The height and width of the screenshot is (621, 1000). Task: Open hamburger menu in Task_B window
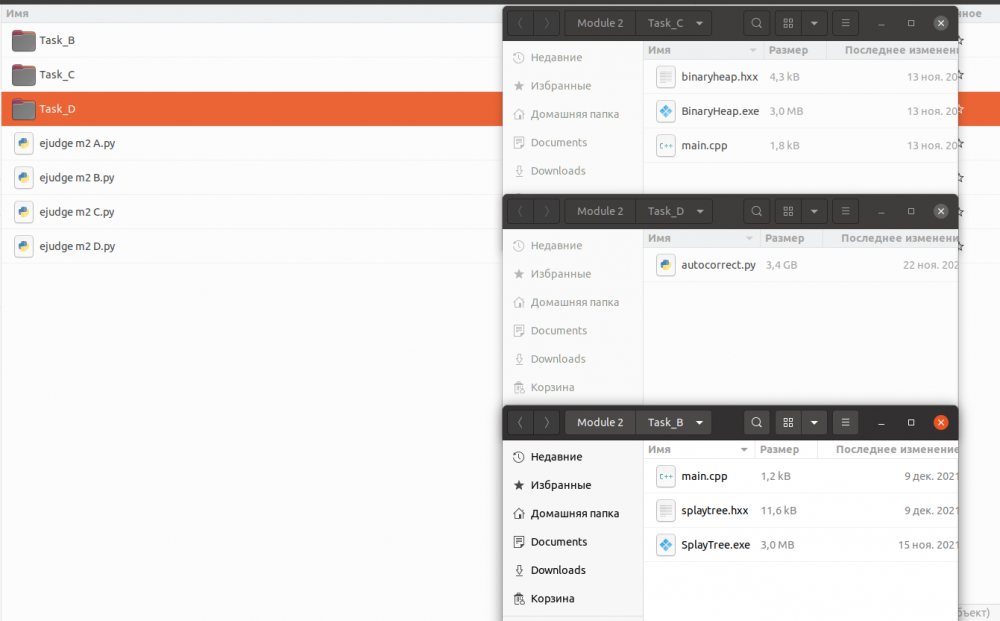coord(846,422)
